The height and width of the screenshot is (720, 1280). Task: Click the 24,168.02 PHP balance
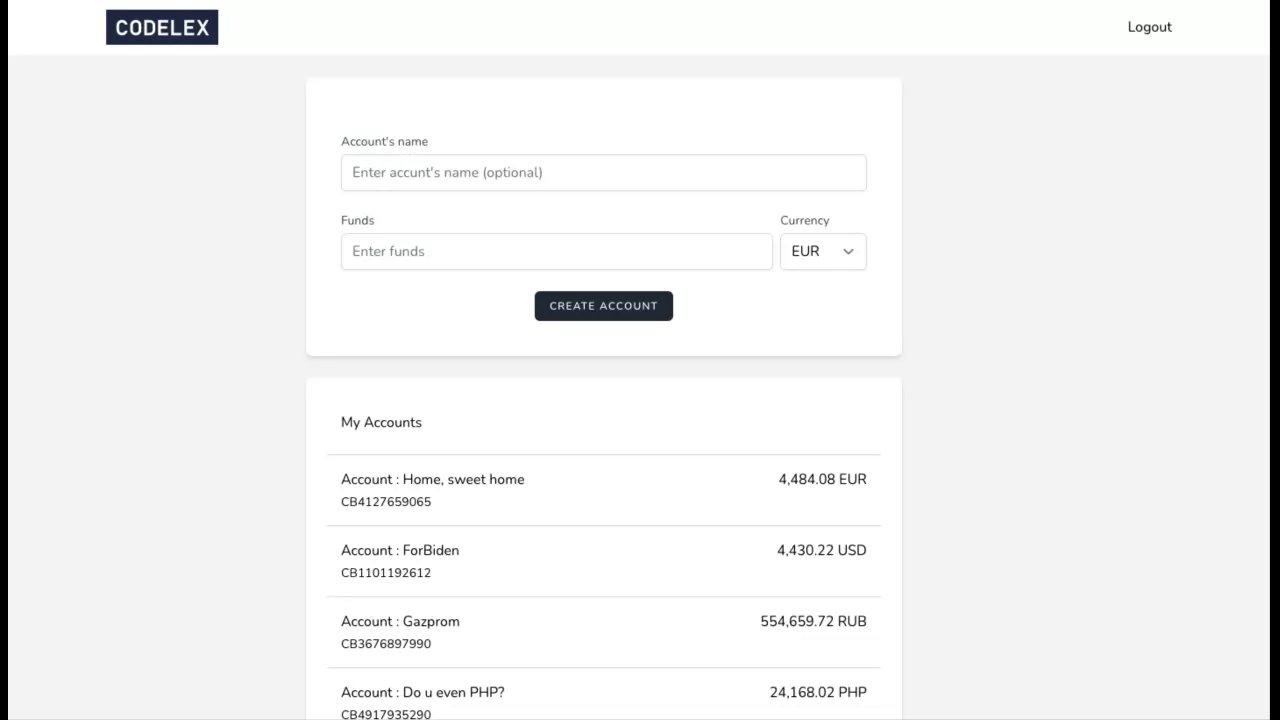pos(818,693)
